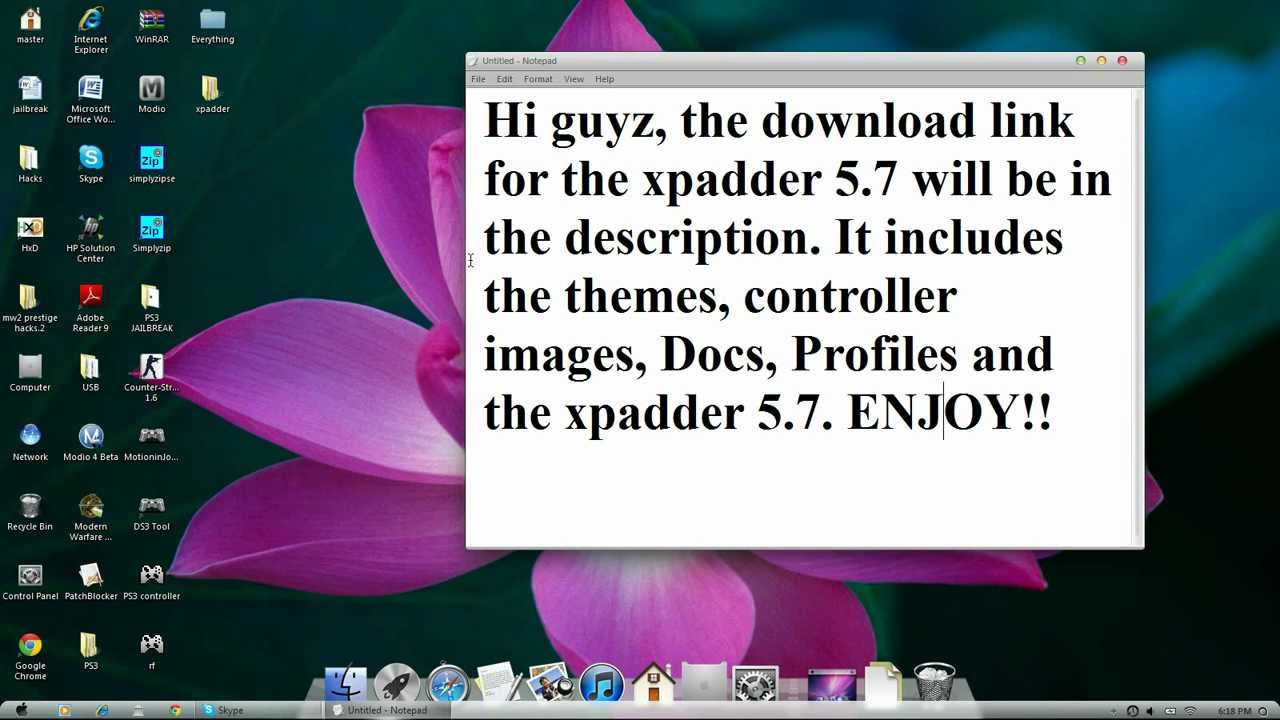Select the Internet Explorer desktop shortcut
The width and height of the screenshot is (1280, 720).
tap(91, 31)
